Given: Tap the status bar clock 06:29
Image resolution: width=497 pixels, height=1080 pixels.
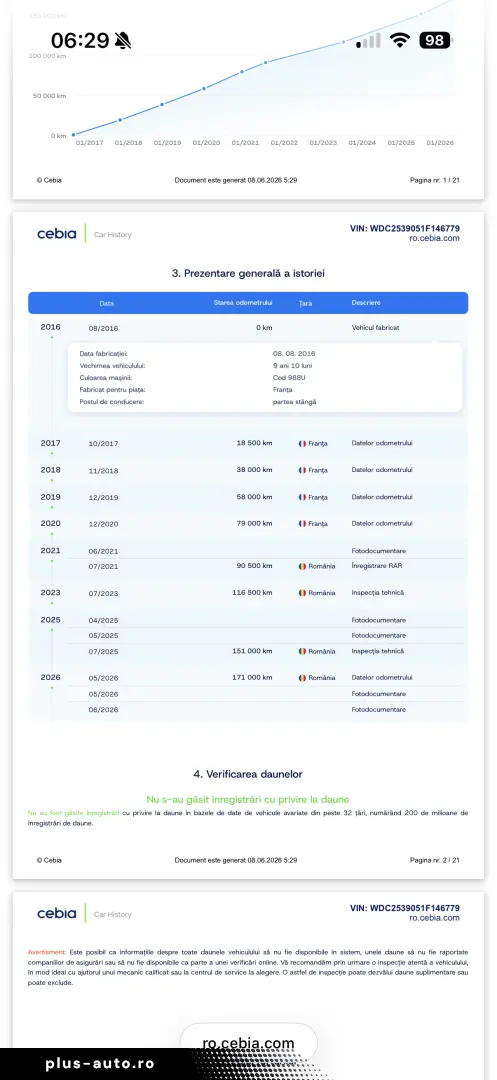Looking at the screenshot, I should pyautogui.click(x=81, y=41).
